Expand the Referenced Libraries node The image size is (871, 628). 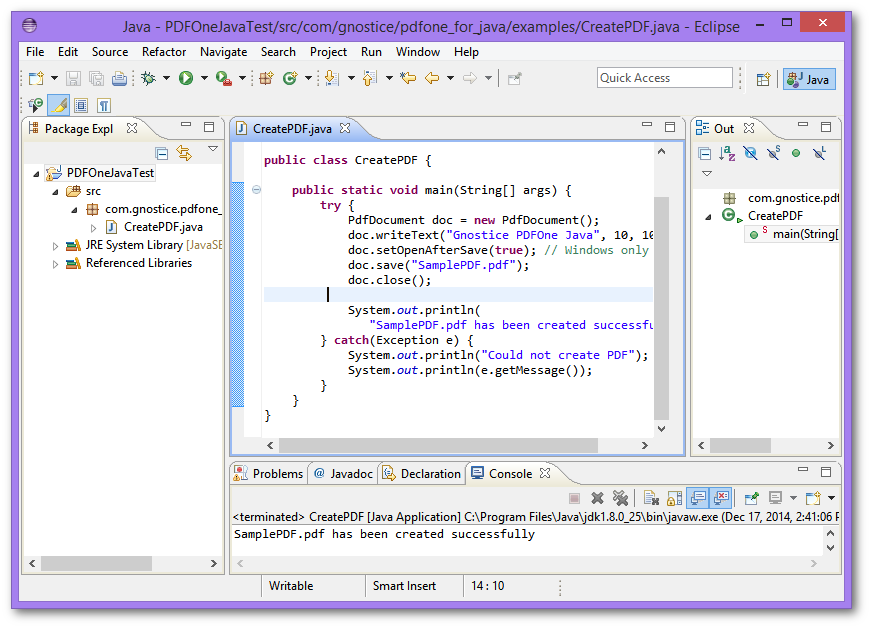[55, 264]
